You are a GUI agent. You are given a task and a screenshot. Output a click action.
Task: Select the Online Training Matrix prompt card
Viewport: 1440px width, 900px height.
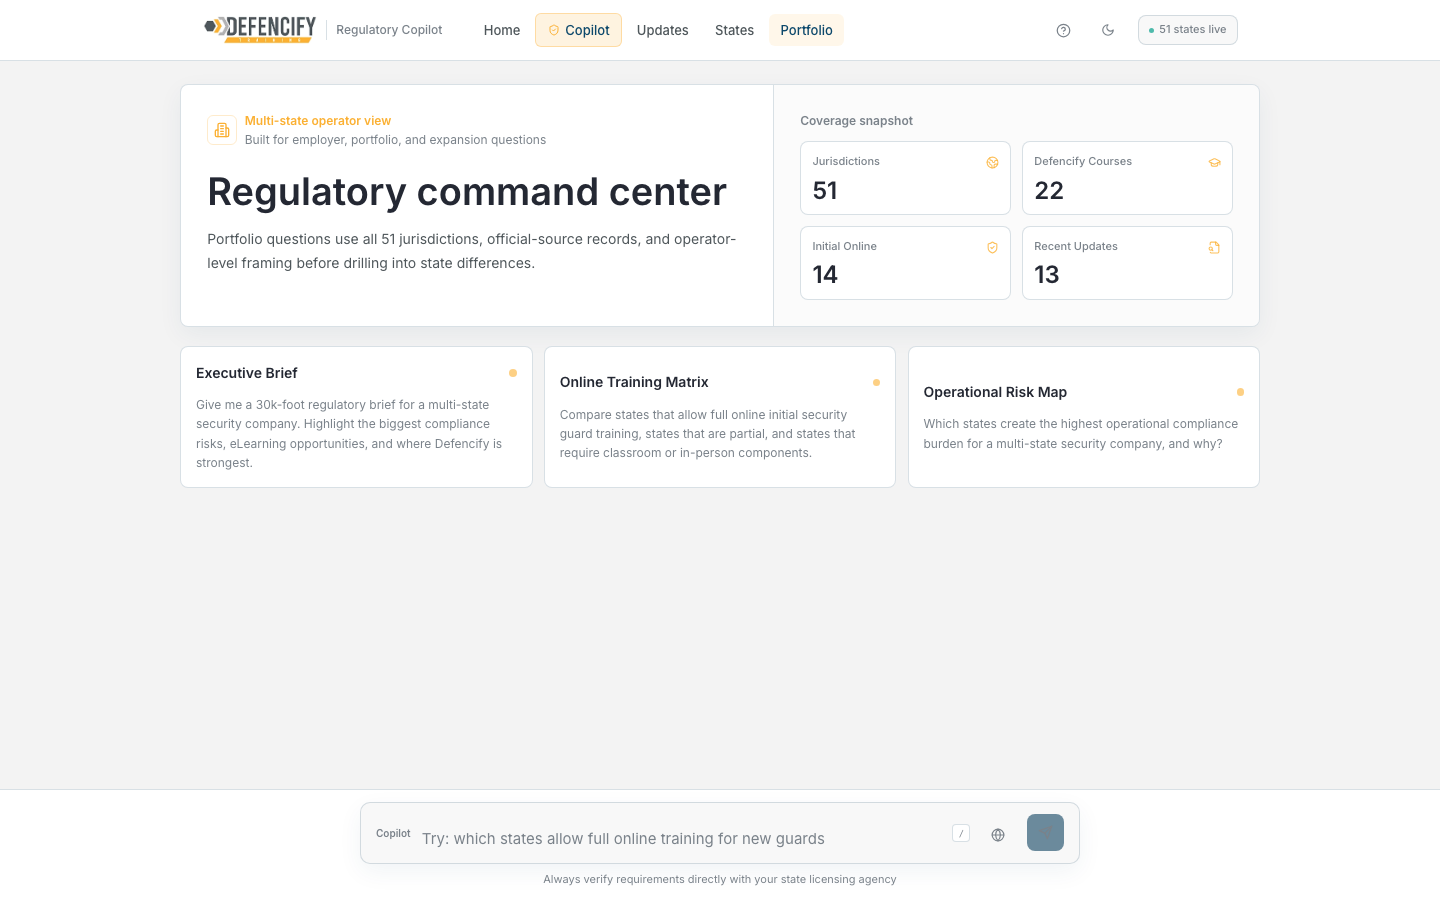[x=720, y=417]
